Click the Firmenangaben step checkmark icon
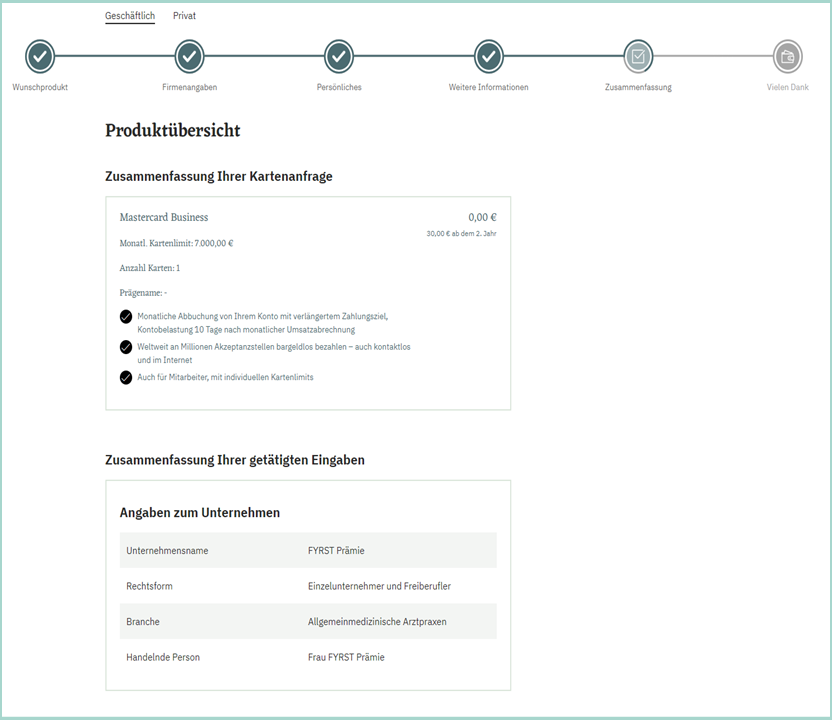 coord(189,57)
